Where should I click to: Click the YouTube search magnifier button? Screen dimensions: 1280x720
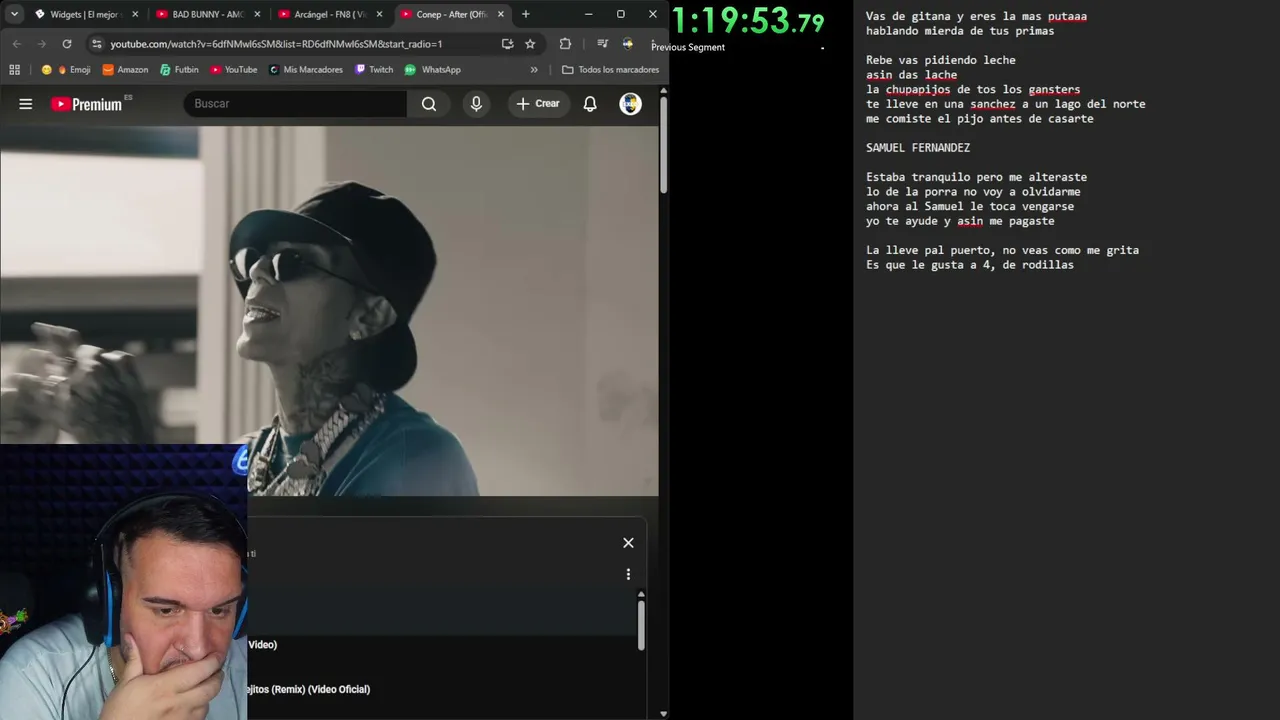coord(429,104)
